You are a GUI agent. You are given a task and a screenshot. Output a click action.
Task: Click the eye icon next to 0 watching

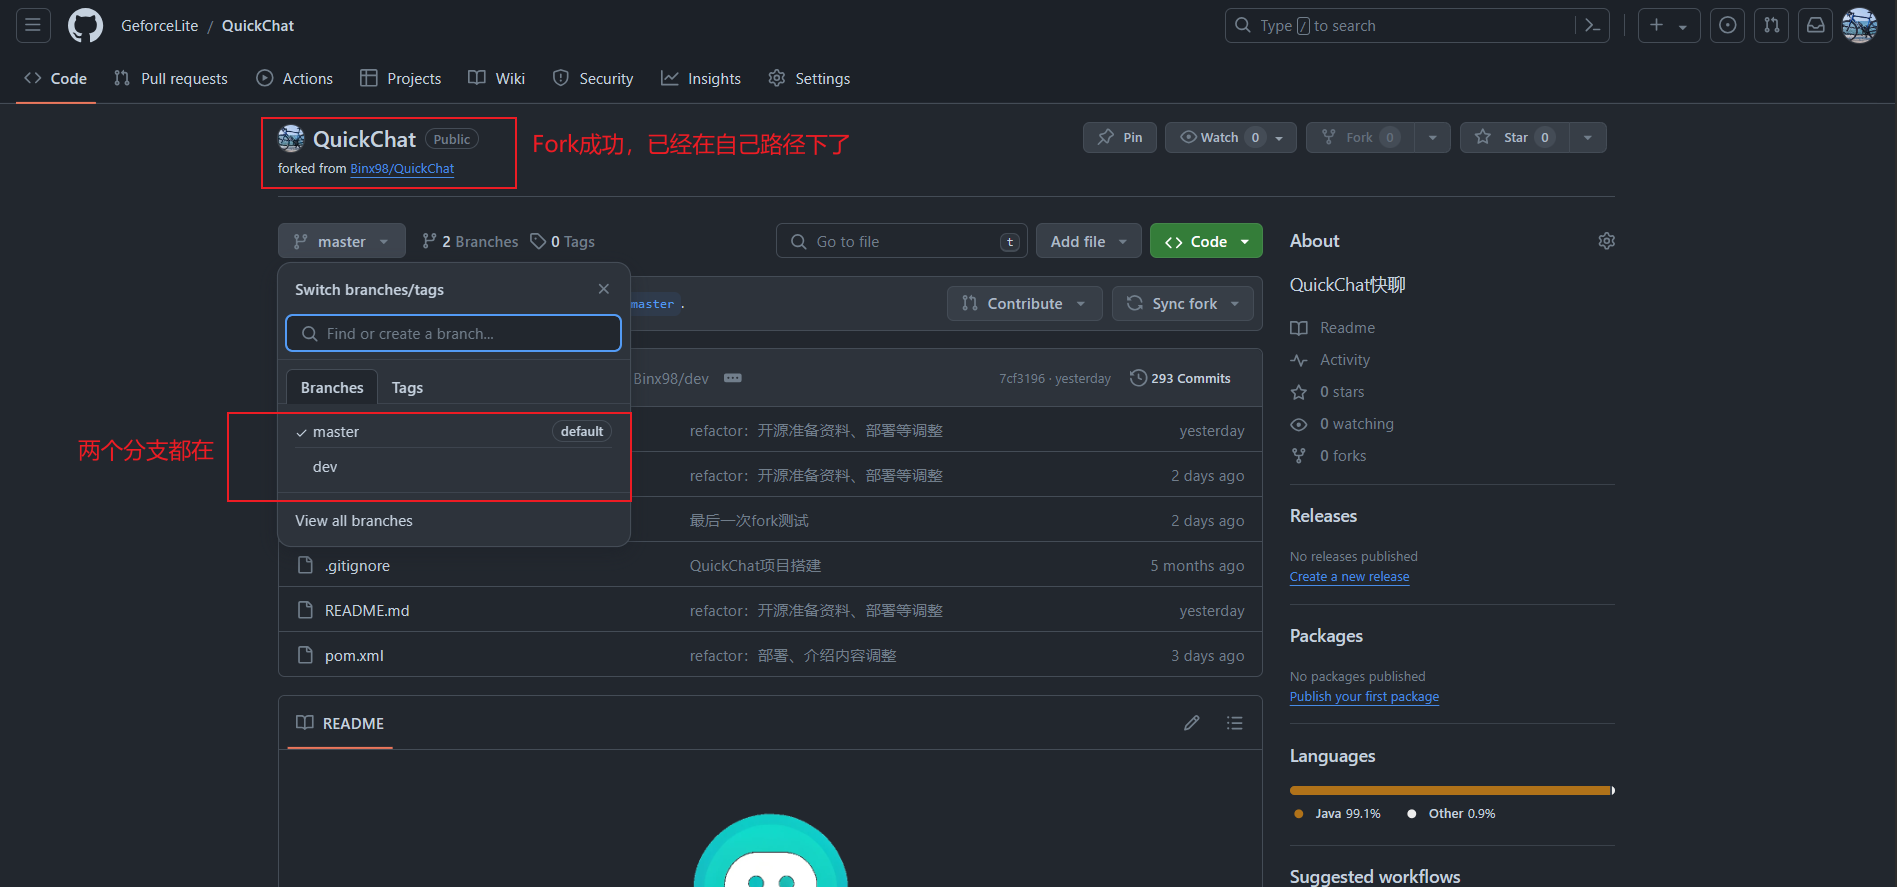coord(1299,424)
